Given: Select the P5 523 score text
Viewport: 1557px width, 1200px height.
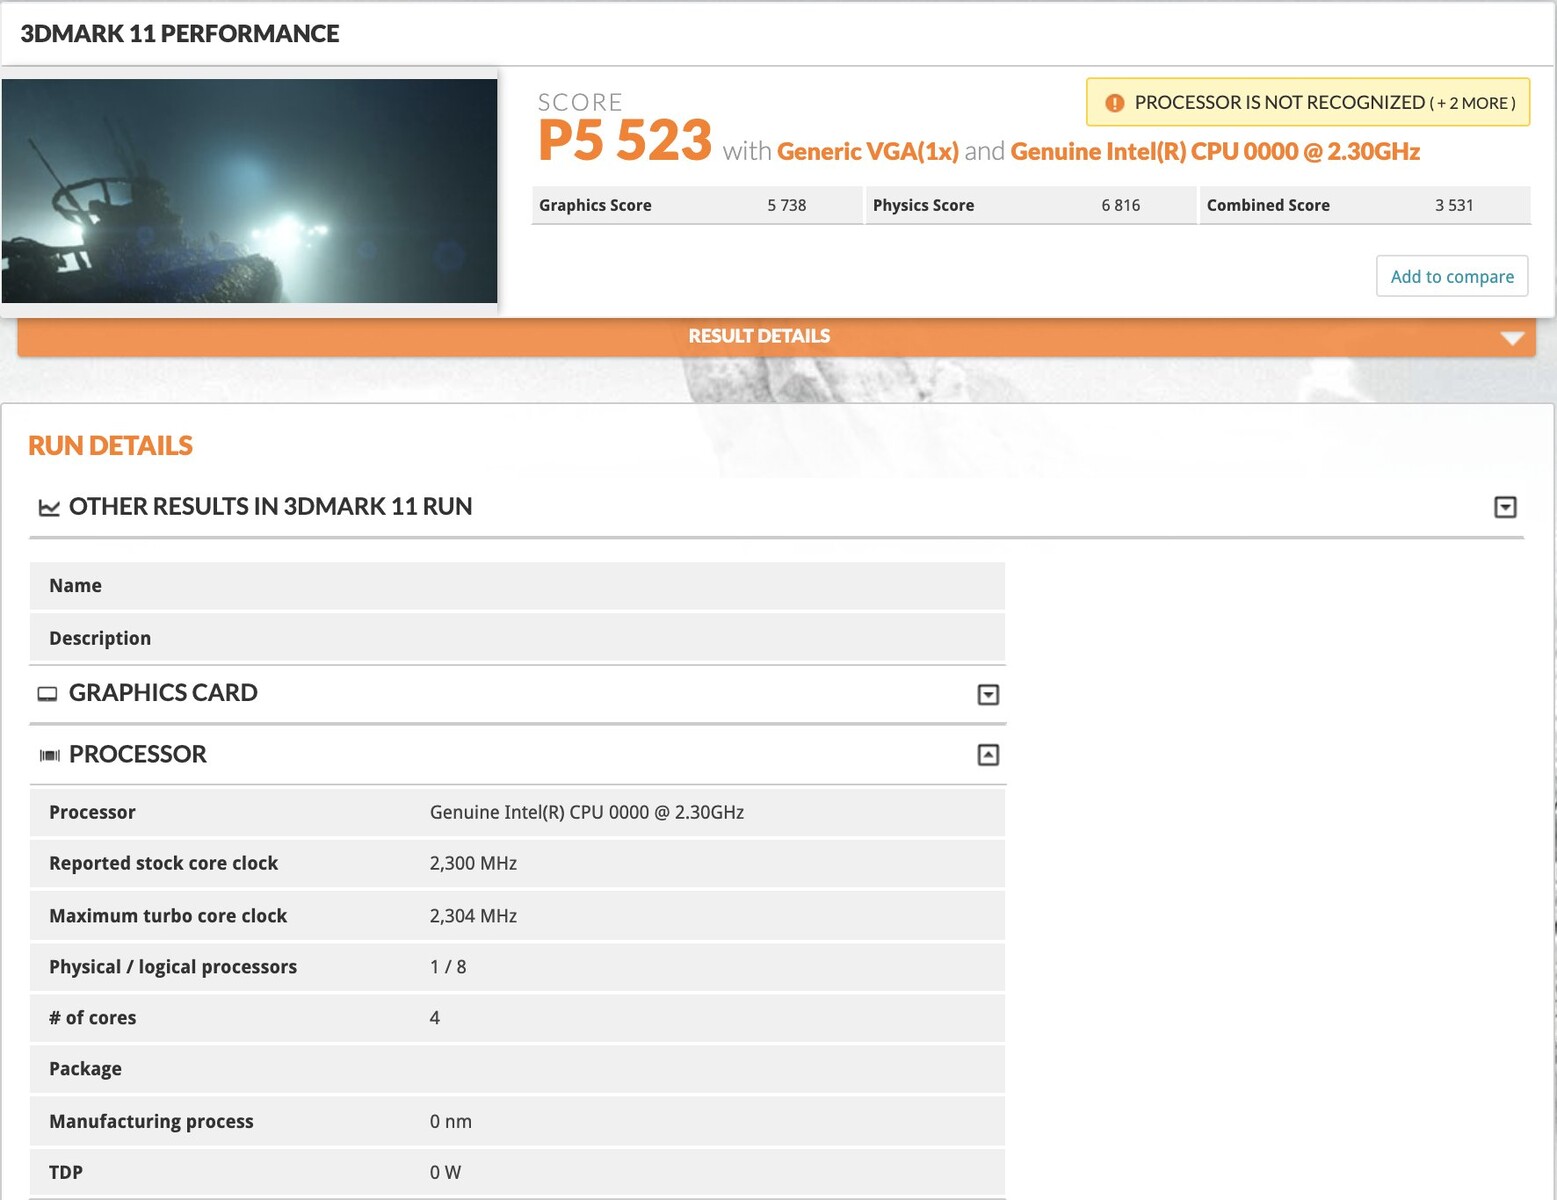Looking at the screenshot, I should (625, 140).
